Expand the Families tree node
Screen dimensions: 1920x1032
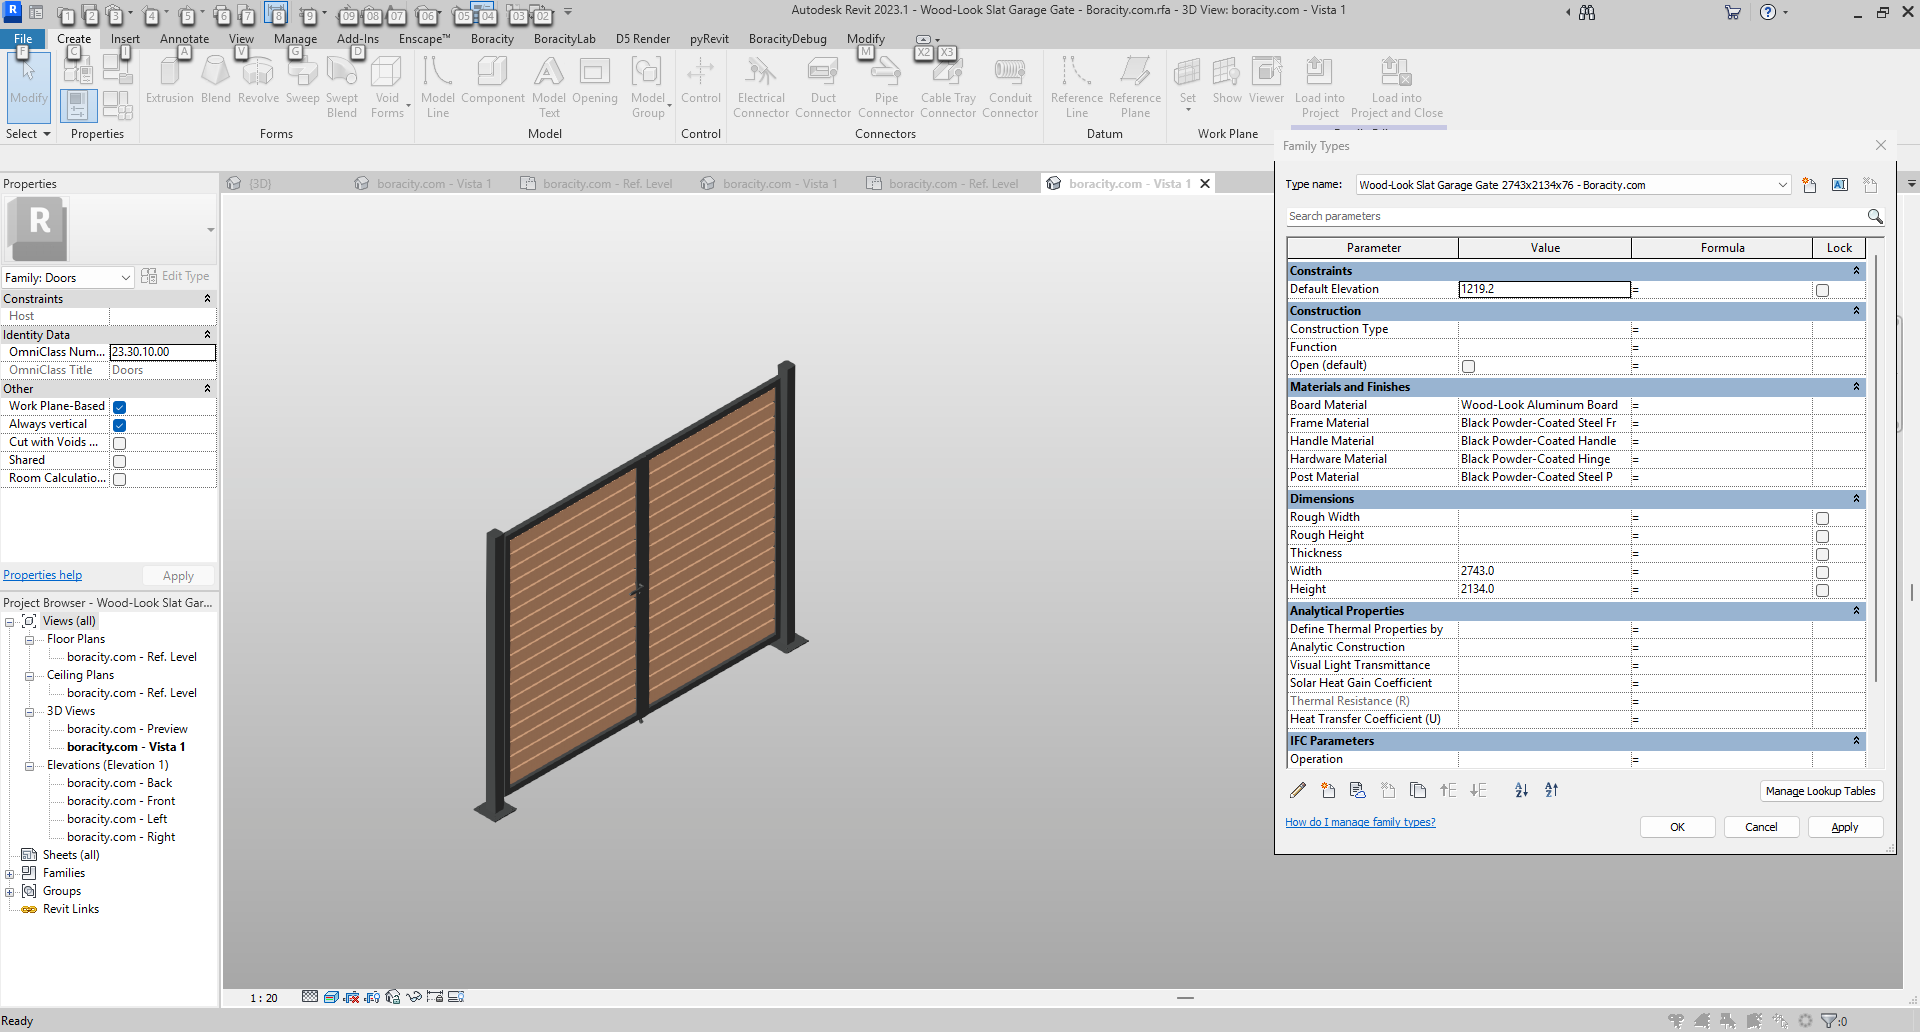(x=9, y=874)
